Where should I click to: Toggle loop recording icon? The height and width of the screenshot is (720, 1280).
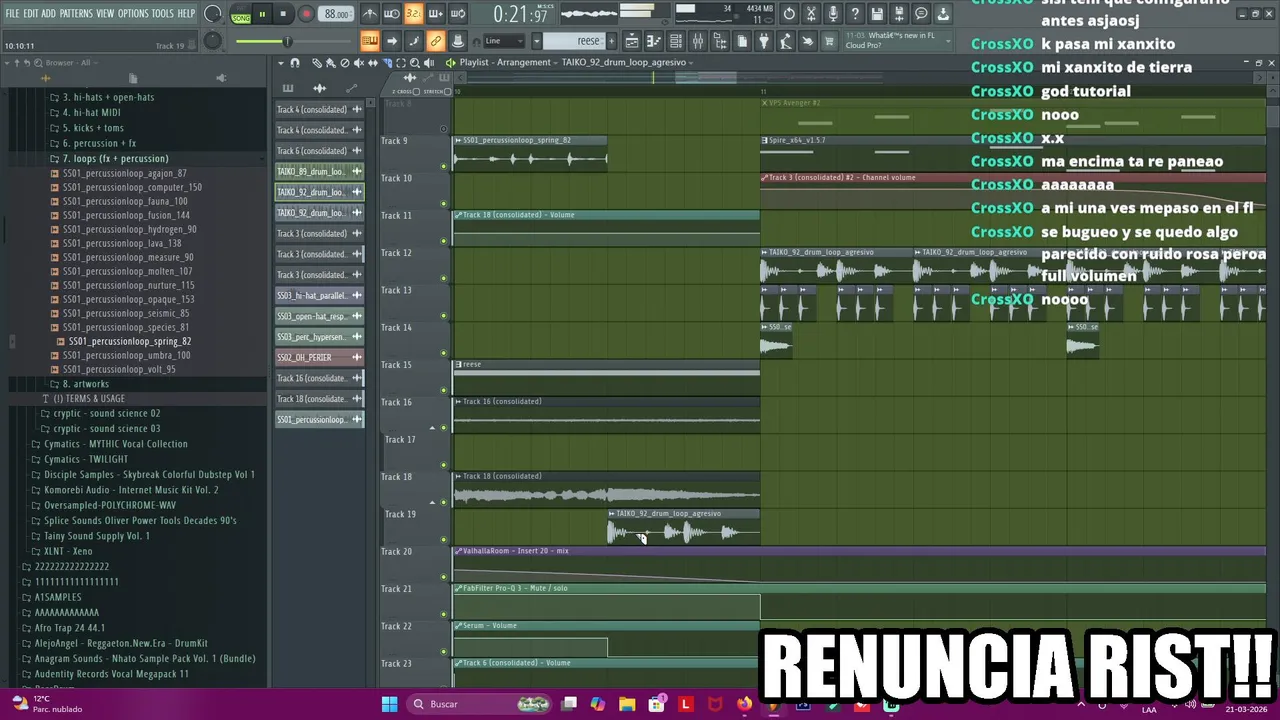click(458, 14)
